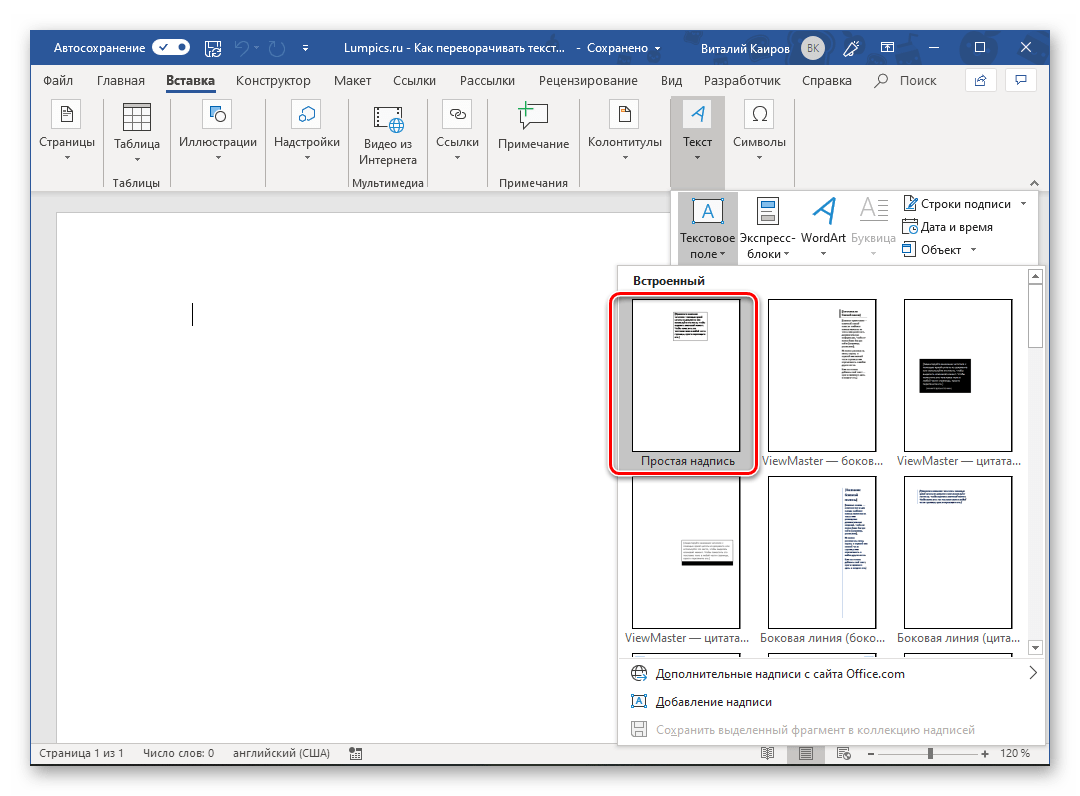Click Число слов: 0 status
Image resolution: width=1080 pixels, height=796 pixels.
pyautogui.click(x=178, y=753)
